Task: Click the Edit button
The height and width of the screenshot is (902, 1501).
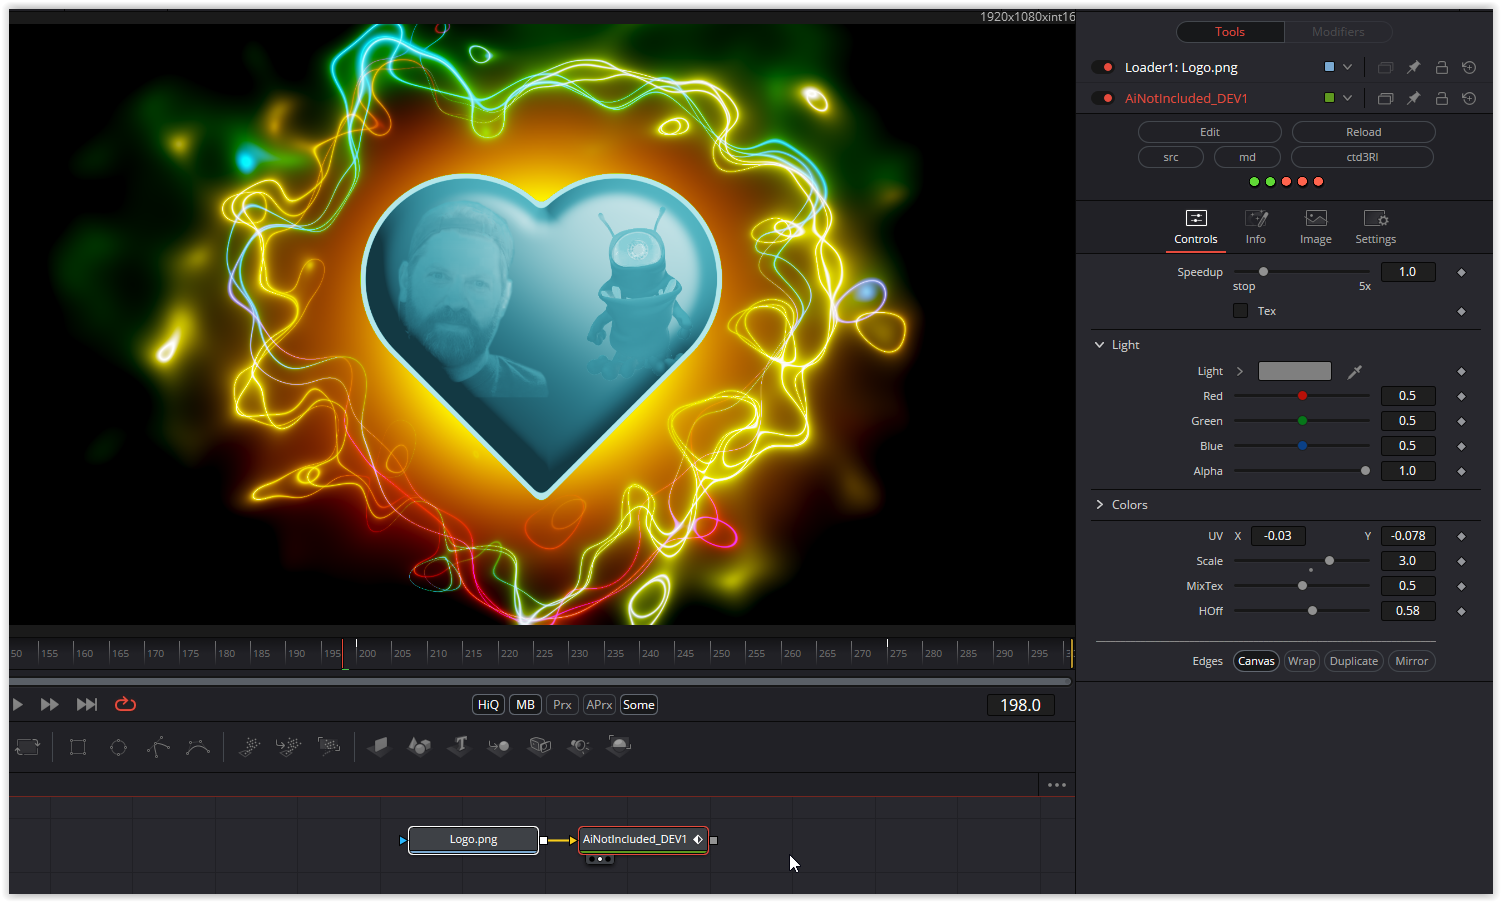Action: click(1210, 132)
